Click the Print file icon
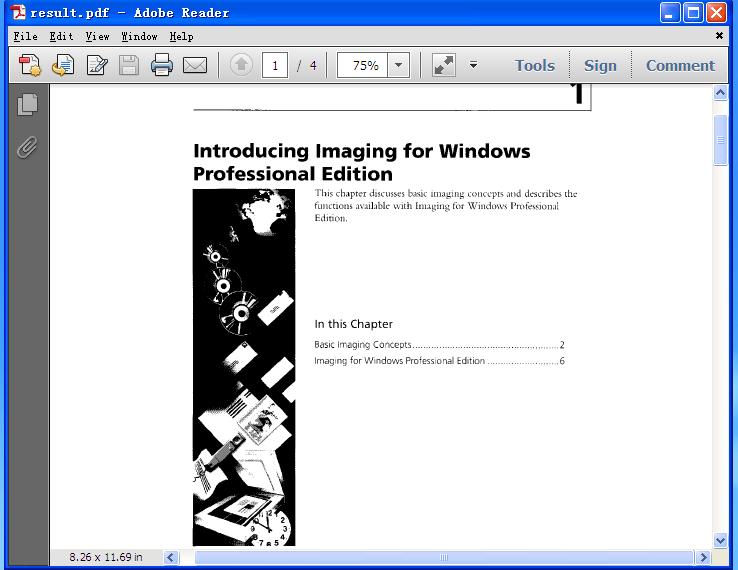The height and width of the screenshot is (570, 738). (x=161, y=65)
